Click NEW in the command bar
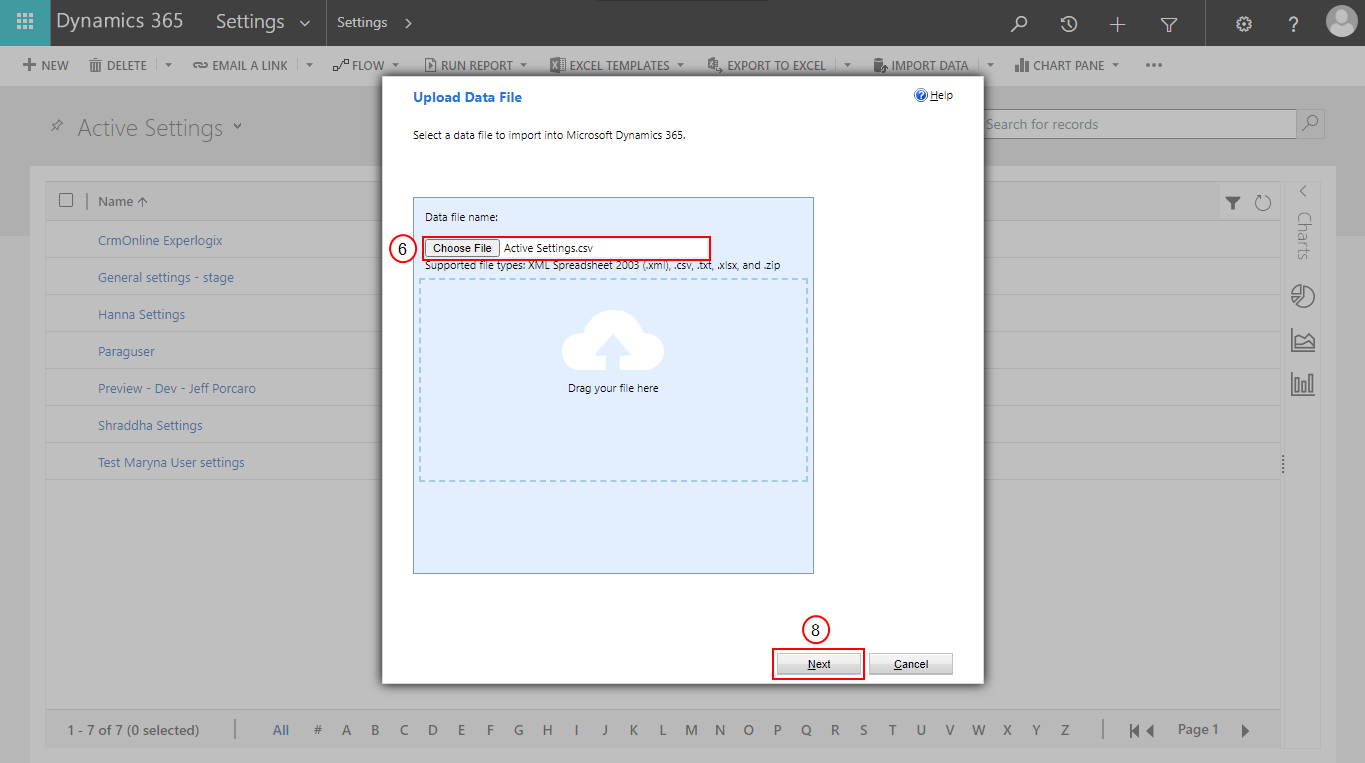Screen dimensions: 1365x763 pyautogui.click(x=45, y=65)
